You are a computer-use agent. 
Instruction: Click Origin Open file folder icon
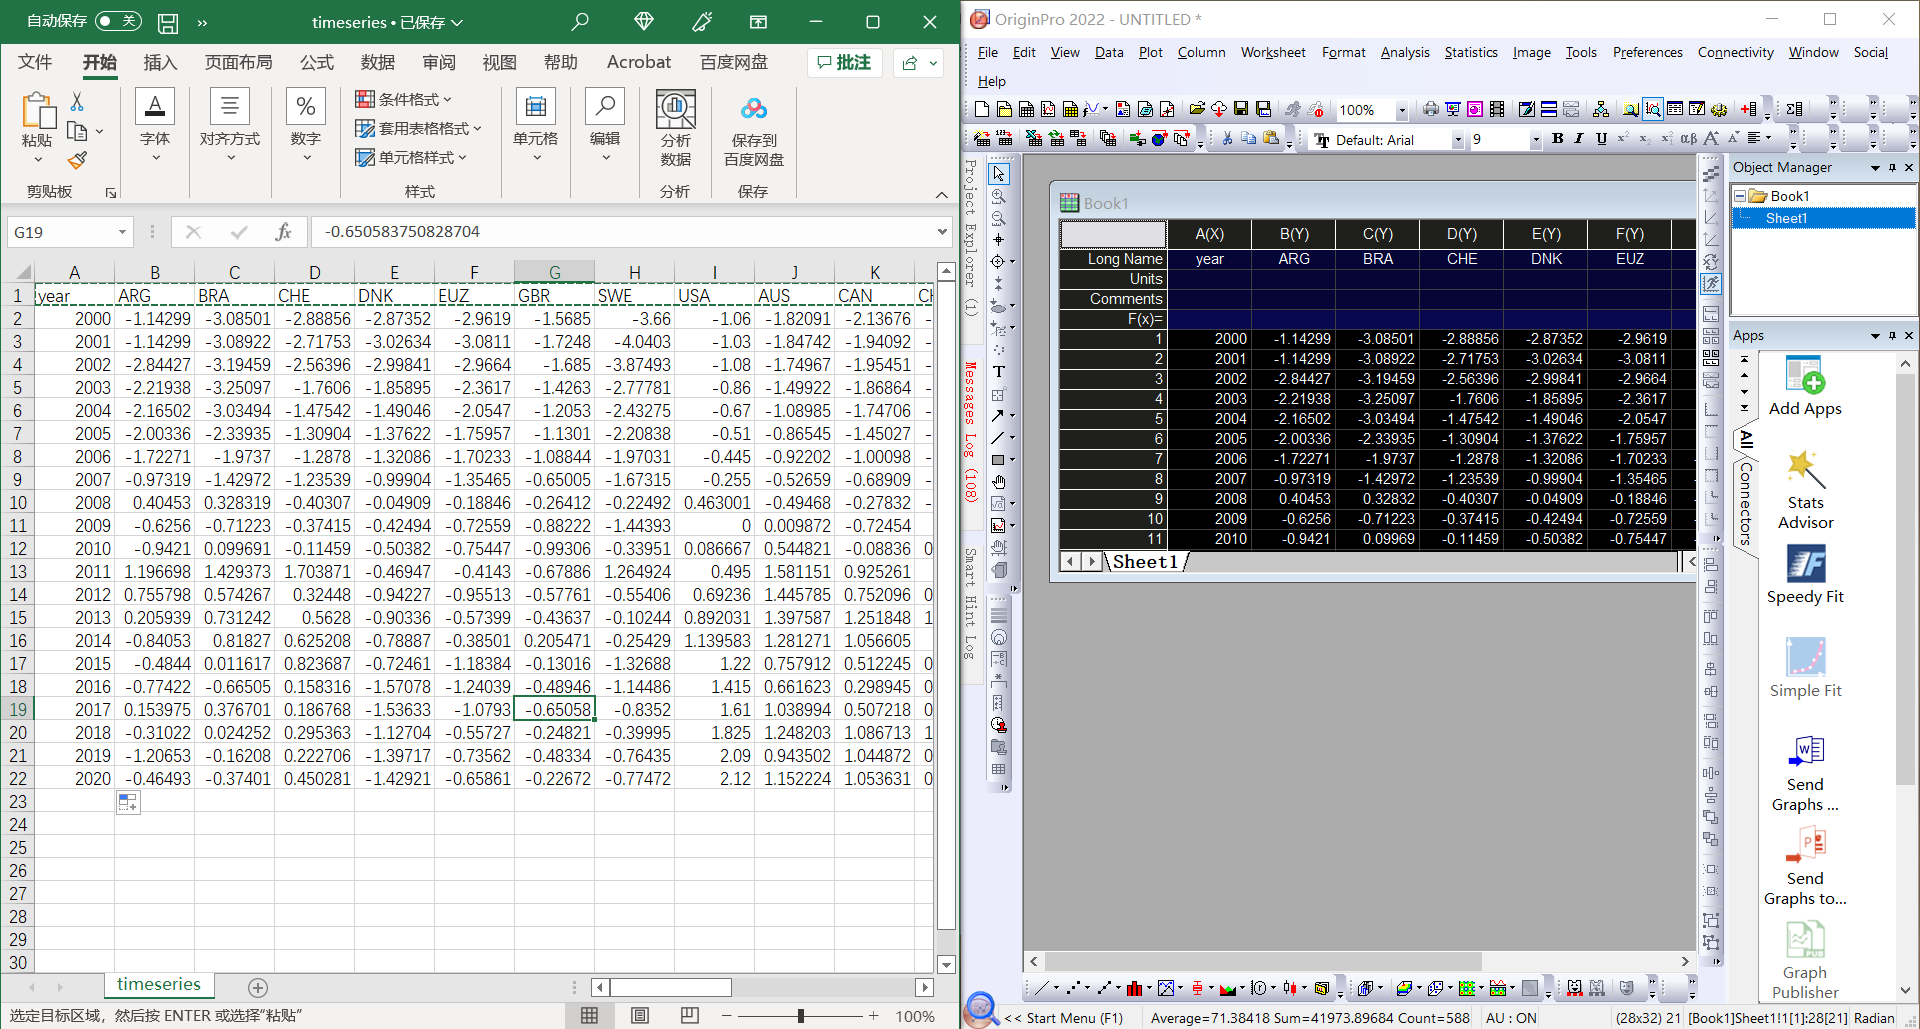coord(1197,109)
